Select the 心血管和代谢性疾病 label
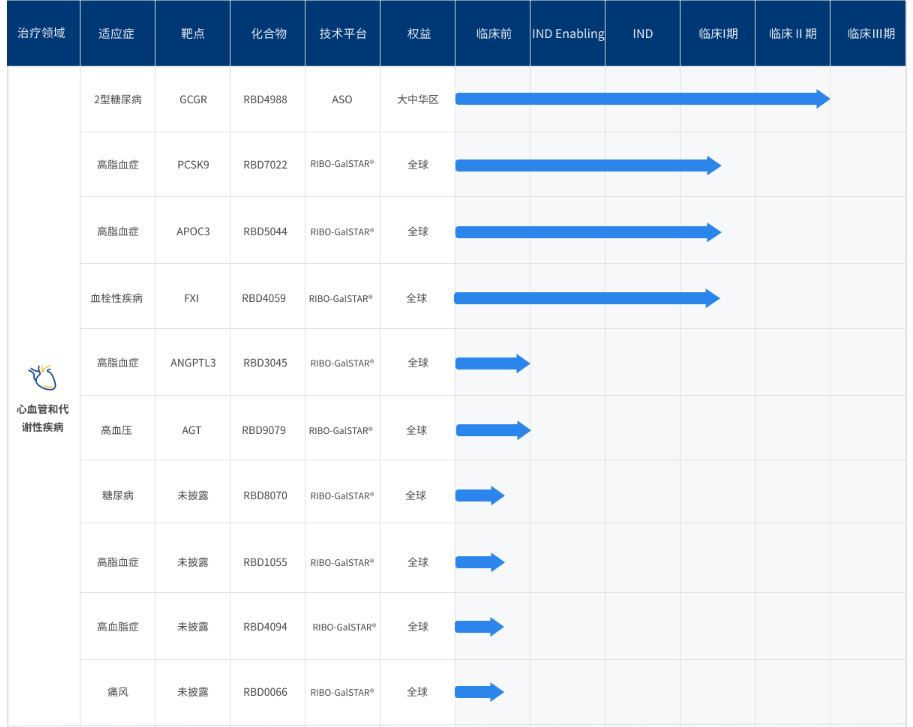Viewport: 913px width, 727px height. click(43, 418)
